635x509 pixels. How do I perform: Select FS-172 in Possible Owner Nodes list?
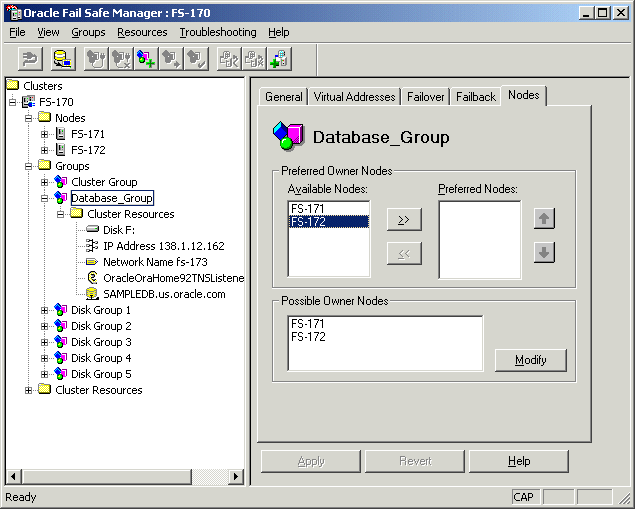[385, 336]
